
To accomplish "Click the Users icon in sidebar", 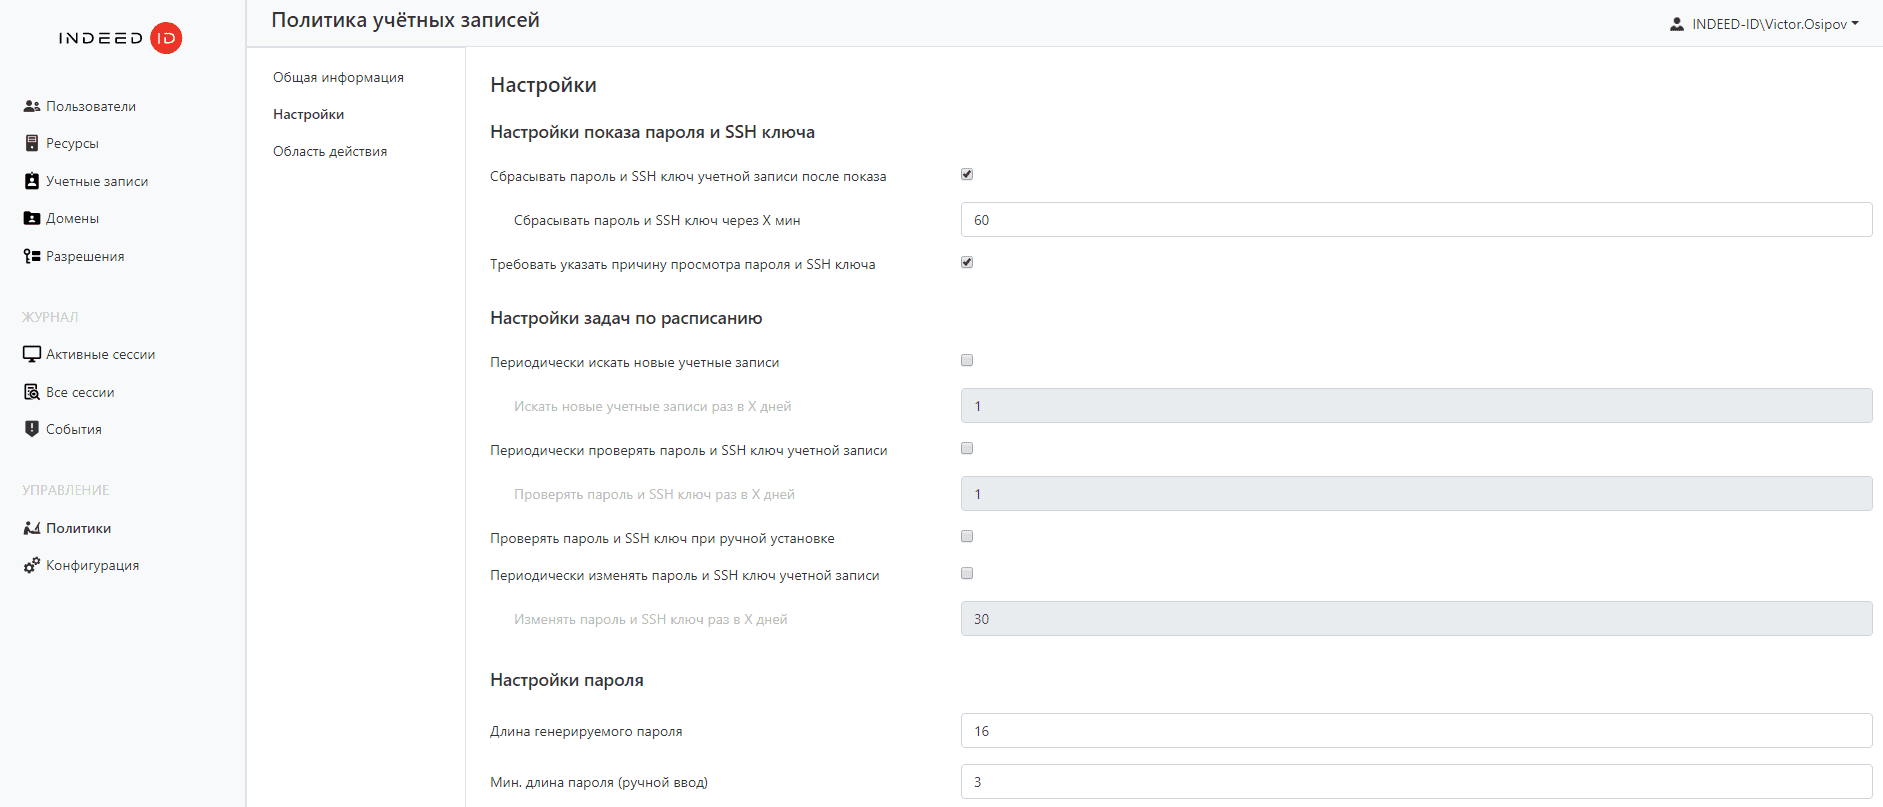I will (x=32, y=106).
